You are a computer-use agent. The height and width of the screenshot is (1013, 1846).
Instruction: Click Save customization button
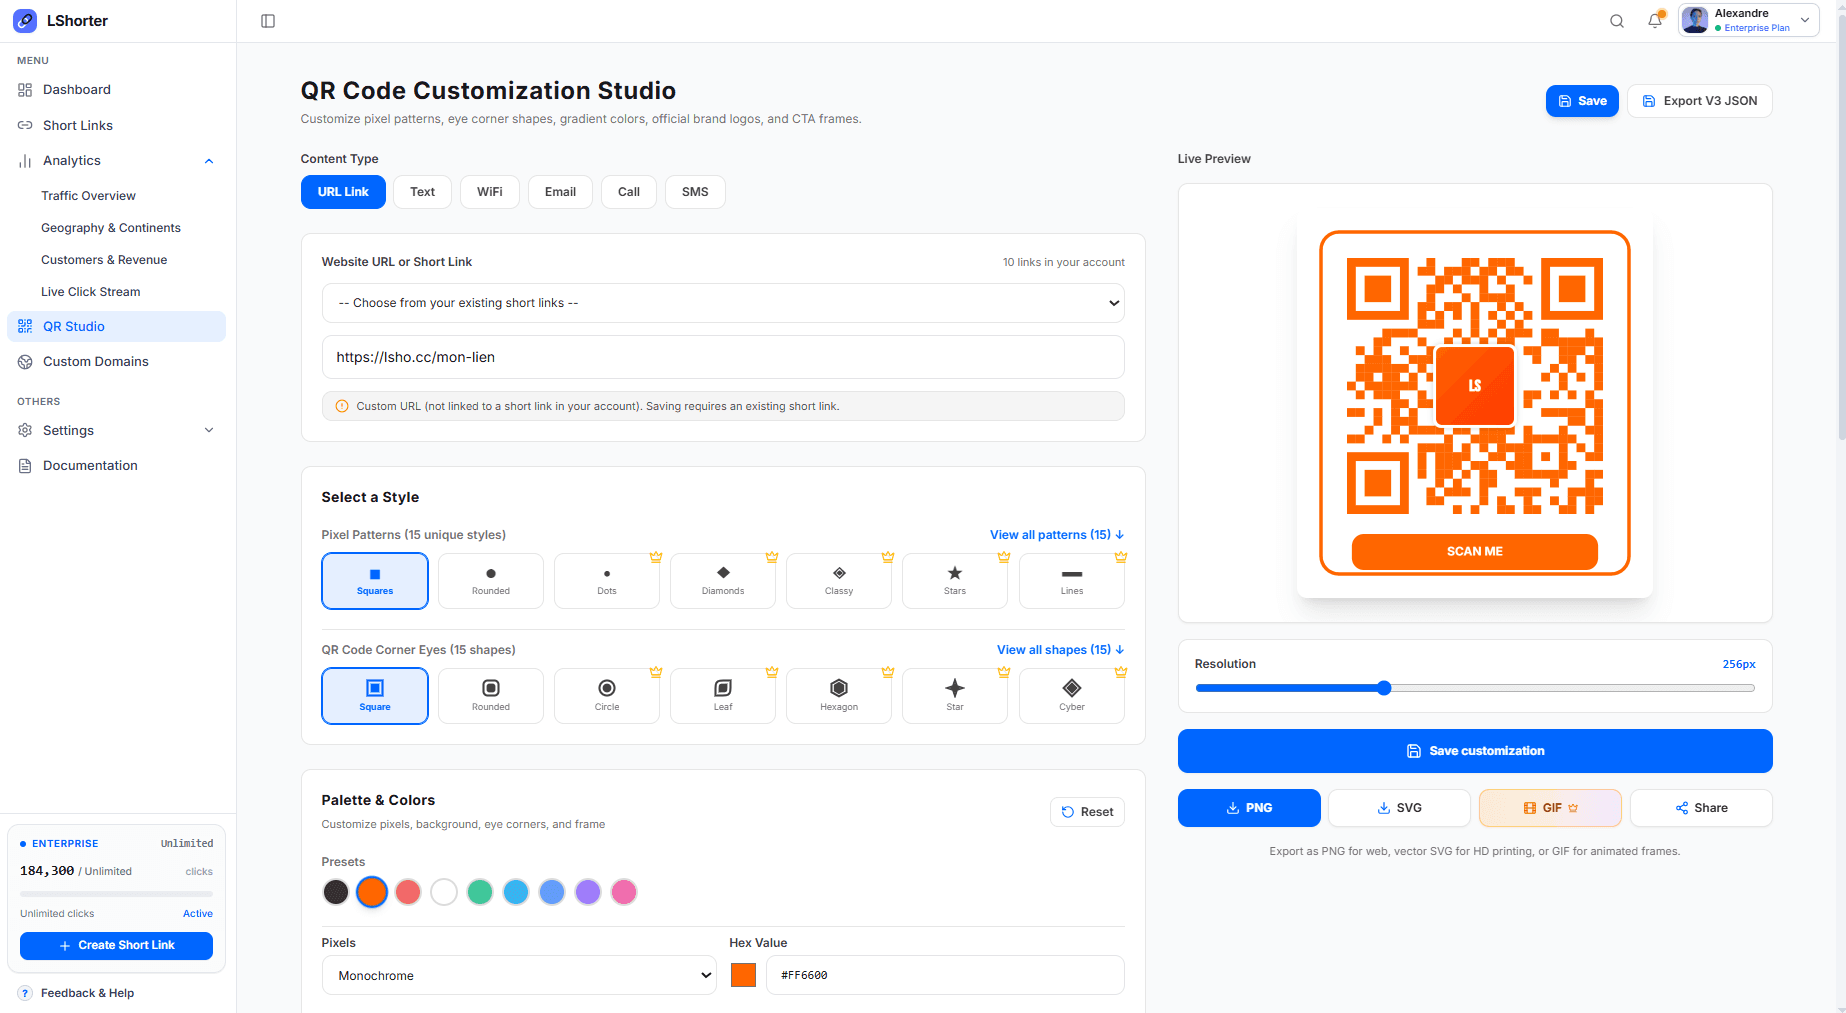pyautogui.click(x=1475, y=751)
